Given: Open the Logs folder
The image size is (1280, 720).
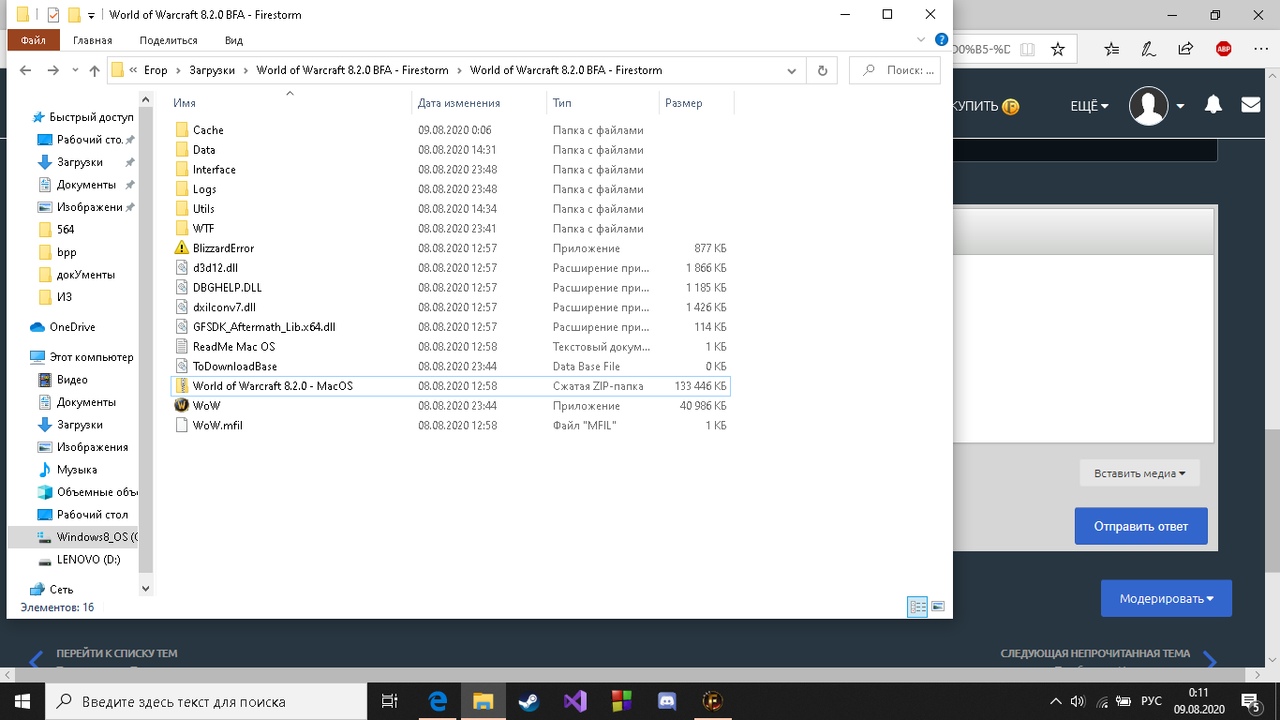Looking at the screenshot, I should [x=204, y=189].
